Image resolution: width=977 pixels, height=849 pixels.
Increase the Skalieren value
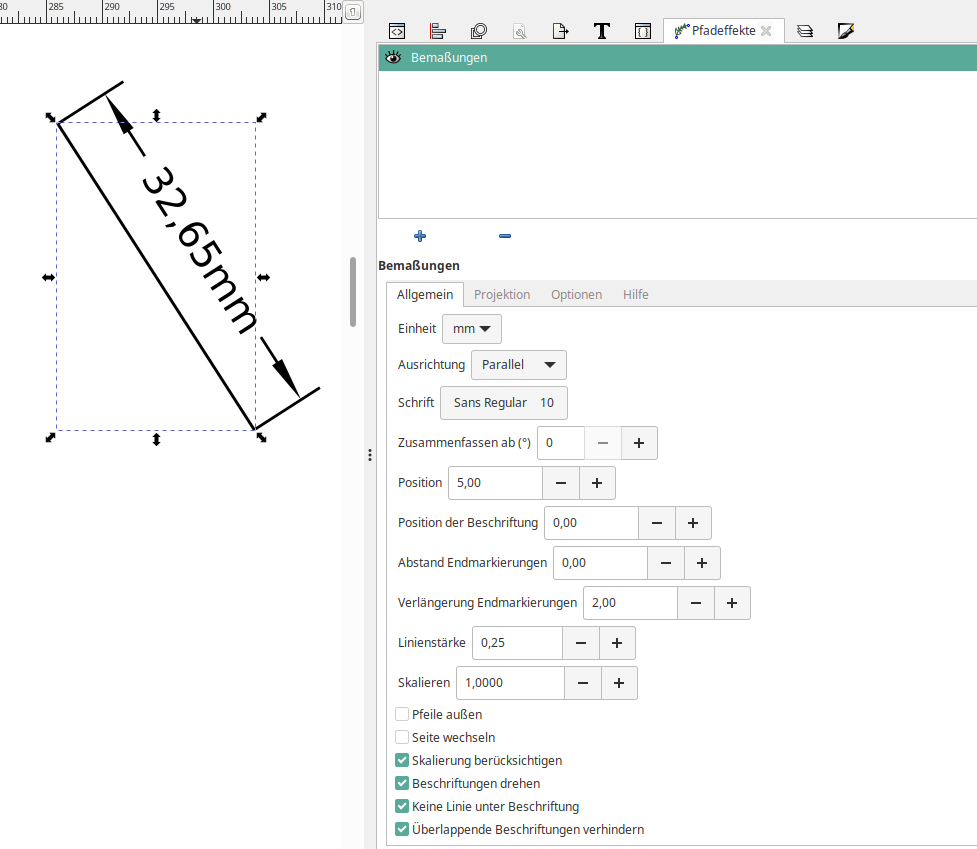pyautogui.click(x=619, y=683)
